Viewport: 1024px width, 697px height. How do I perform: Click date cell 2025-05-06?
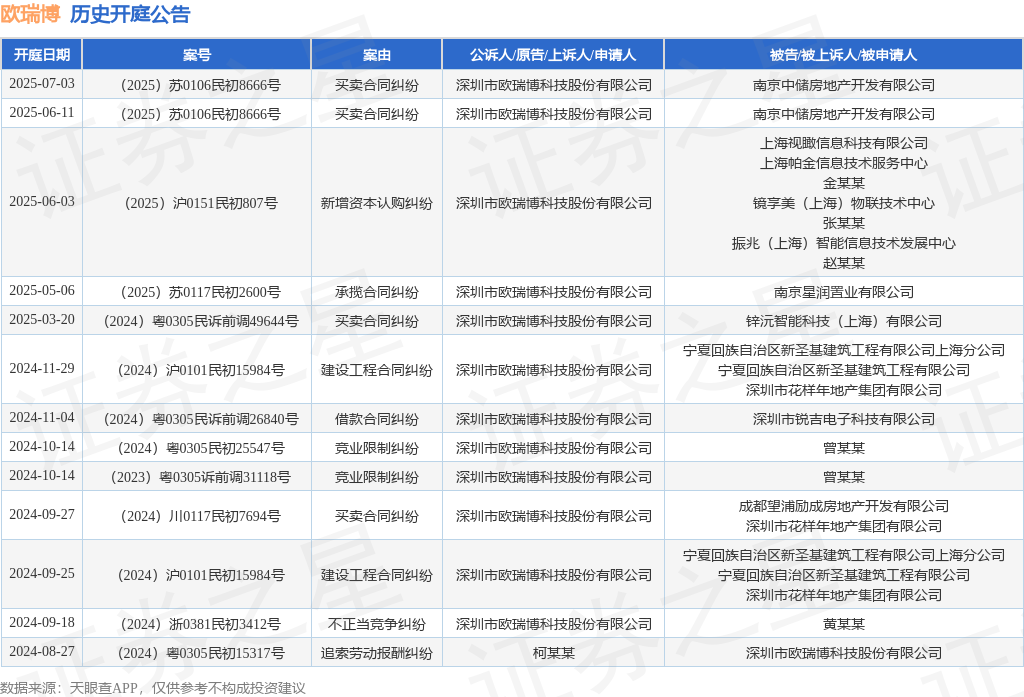[42, 290]
